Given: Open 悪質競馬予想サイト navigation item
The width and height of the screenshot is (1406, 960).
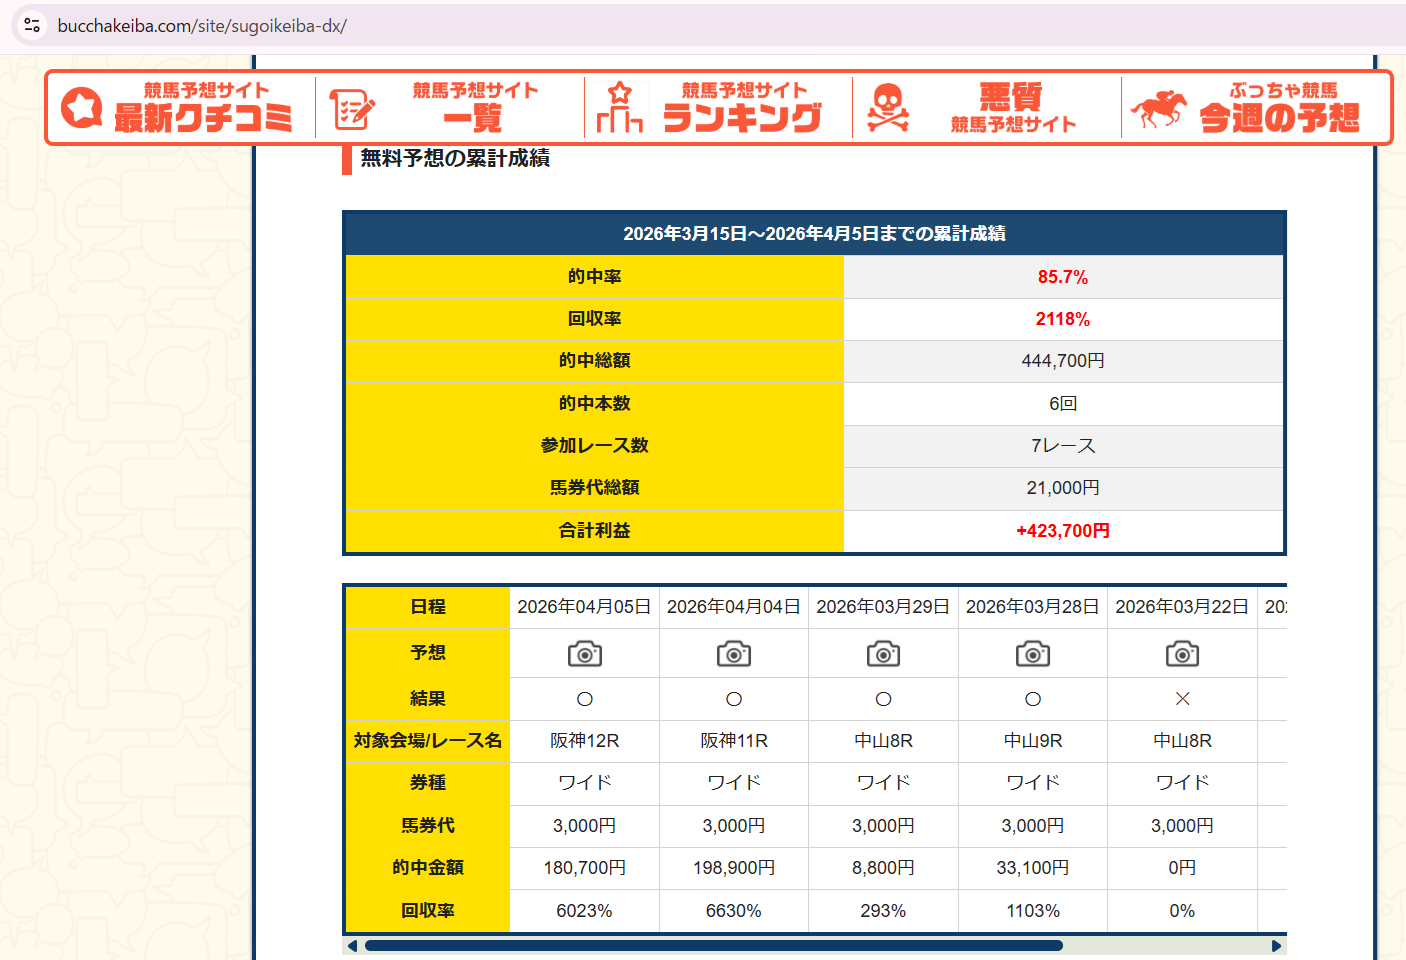Looking at the screenshot, I should tap(987, 108).
